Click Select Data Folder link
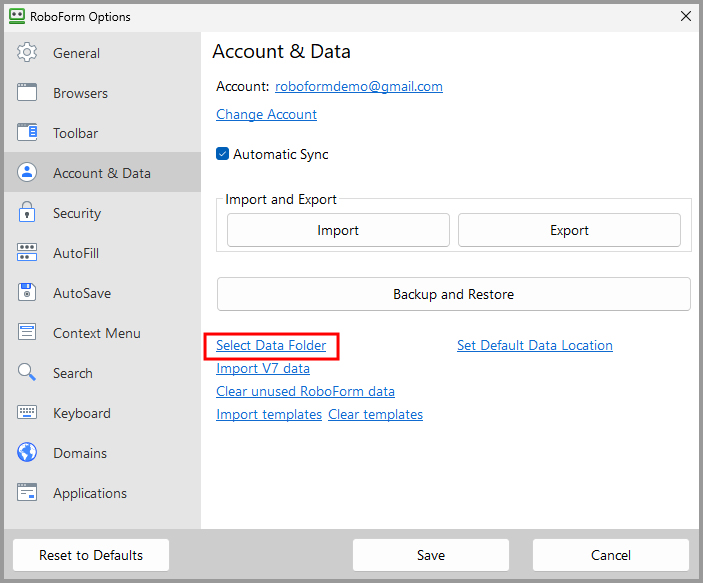This screenshot has height=583, width=703. pos(271,345)
